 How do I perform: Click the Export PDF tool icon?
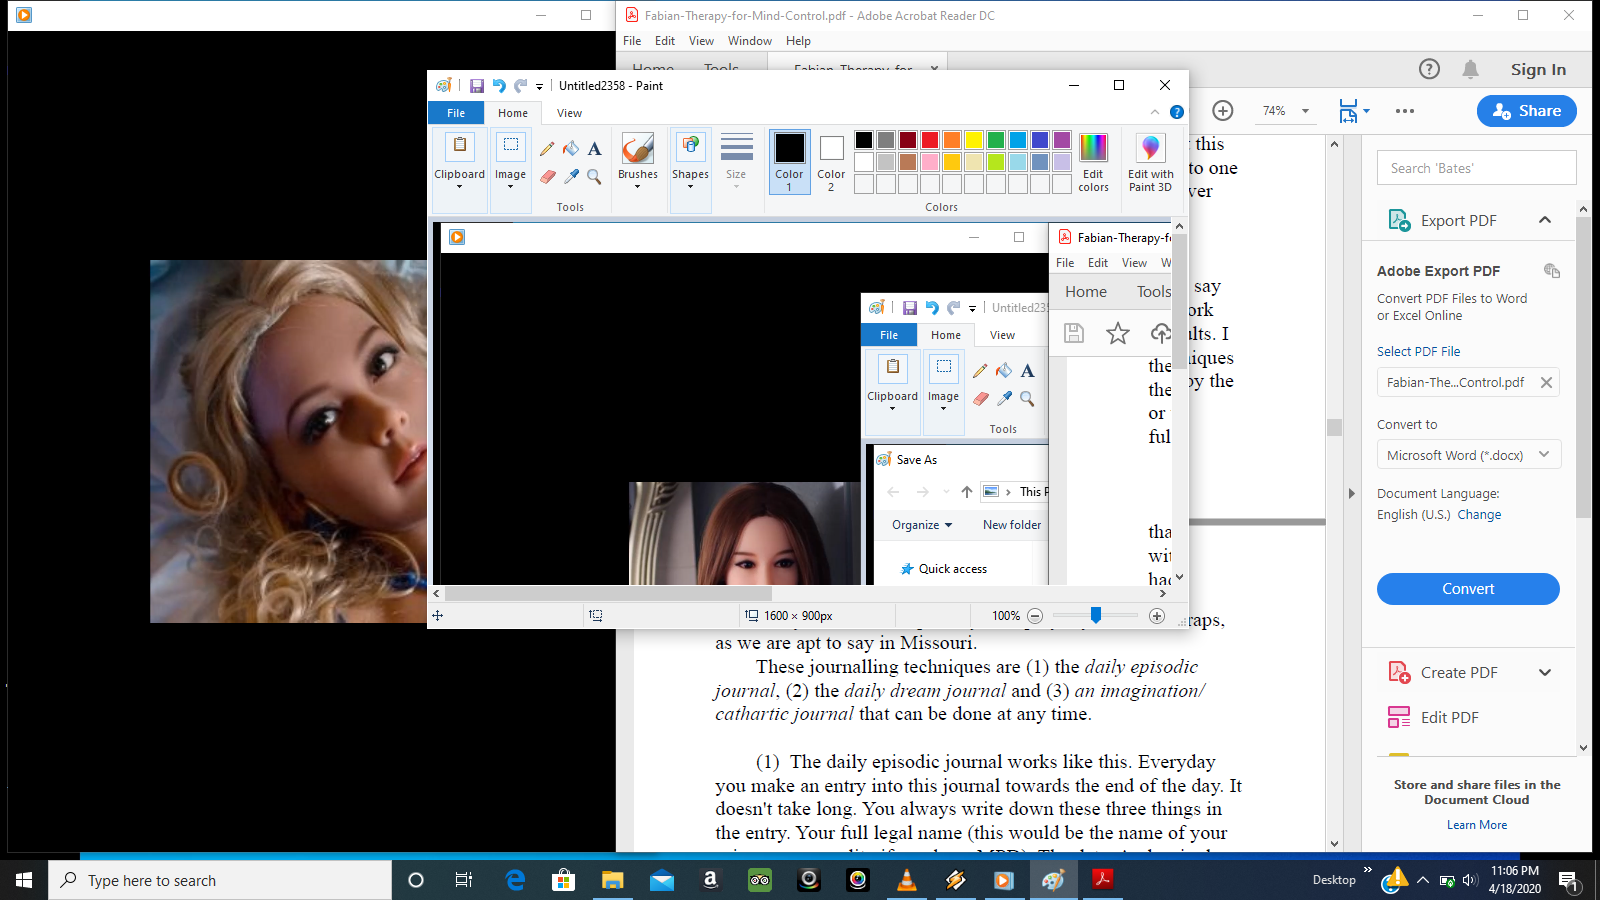(x=1399, y=220)
